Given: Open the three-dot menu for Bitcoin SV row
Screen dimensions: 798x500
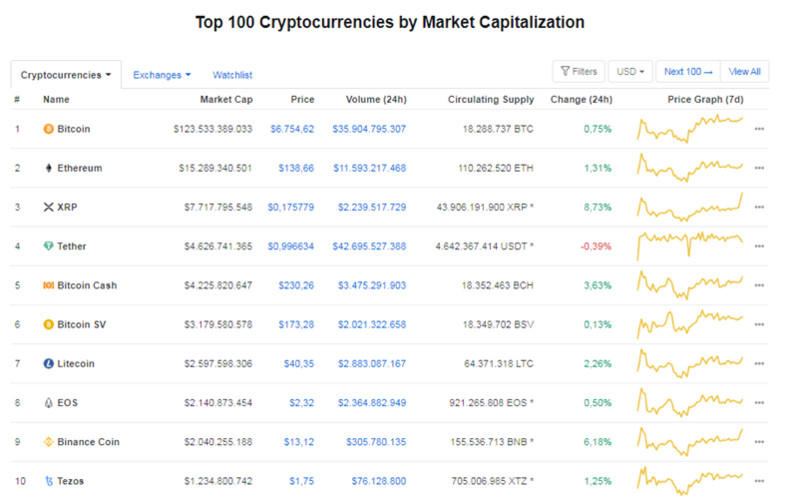Looking at the screenshot, I should pos(759,324).
